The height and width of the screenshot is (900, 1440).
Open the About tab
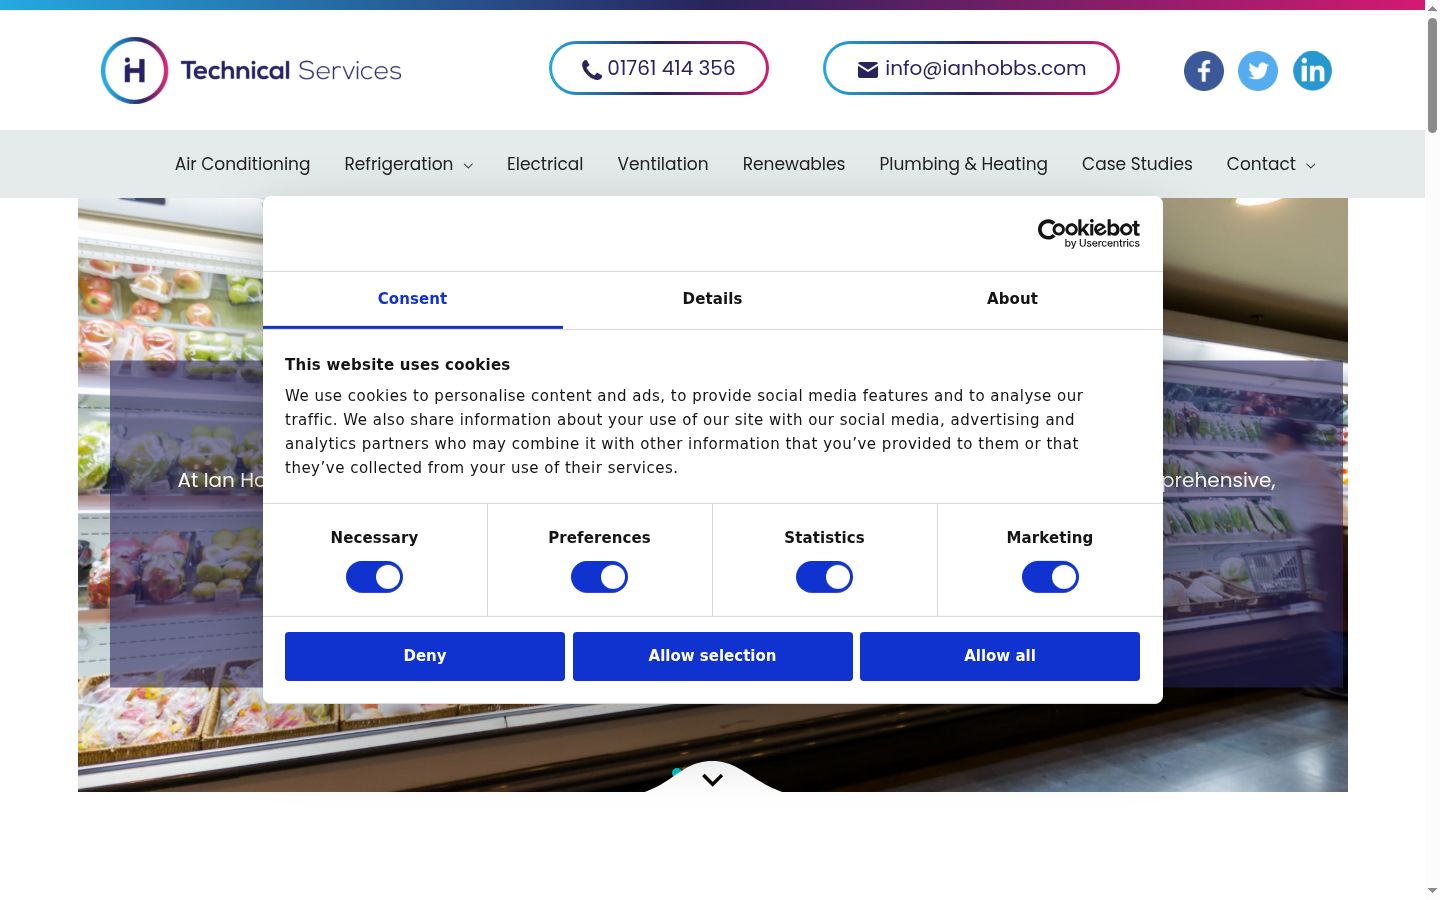[1012, 299]
